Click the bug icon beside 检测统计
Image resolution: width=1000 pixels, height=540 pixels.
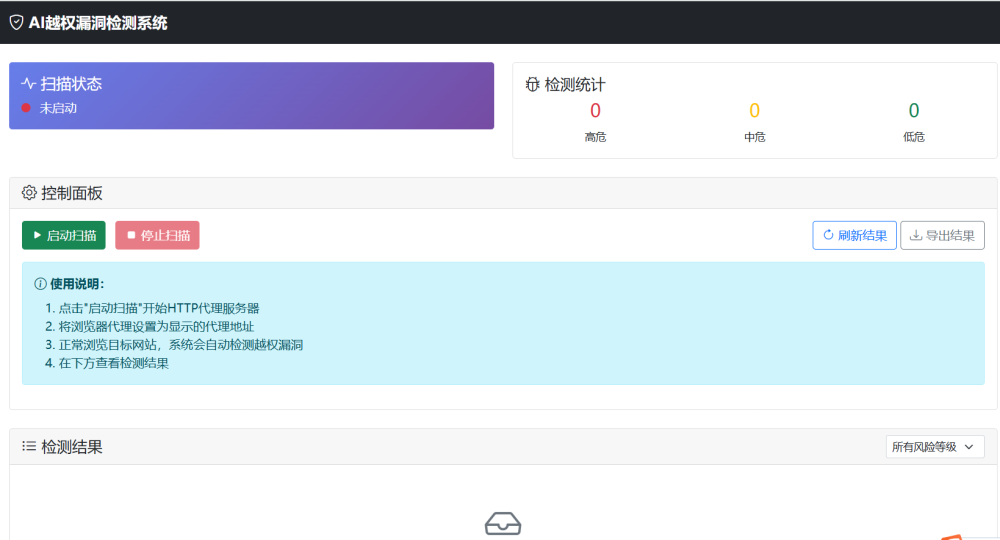point(532,85)
